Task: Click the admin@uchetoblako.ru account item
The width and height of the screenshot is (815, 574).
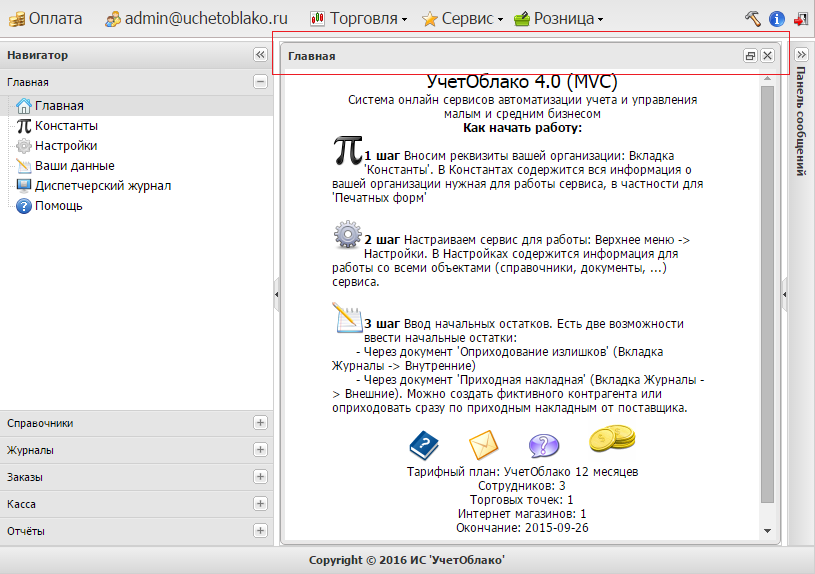Action: [x=196, y=19]
